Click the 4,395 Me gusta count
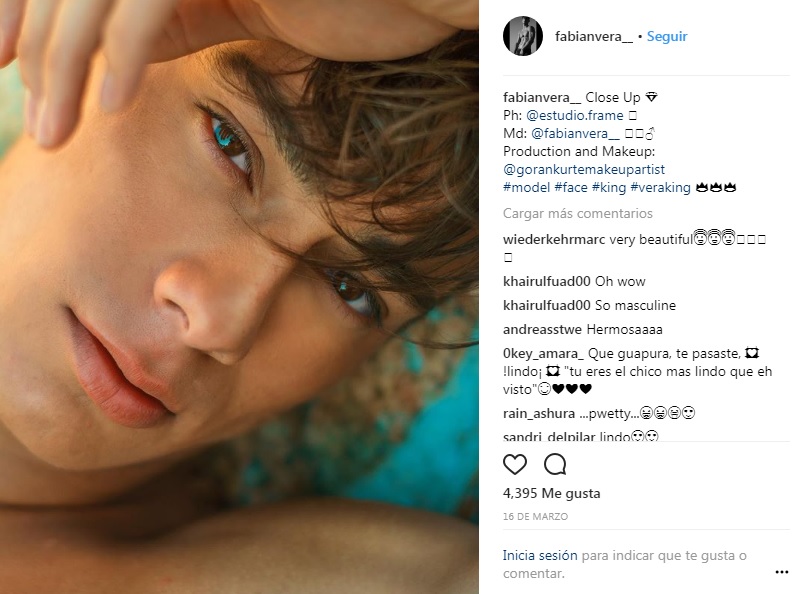Image resolution: width=794 pixels, height=594 pixels. point(552,494)
